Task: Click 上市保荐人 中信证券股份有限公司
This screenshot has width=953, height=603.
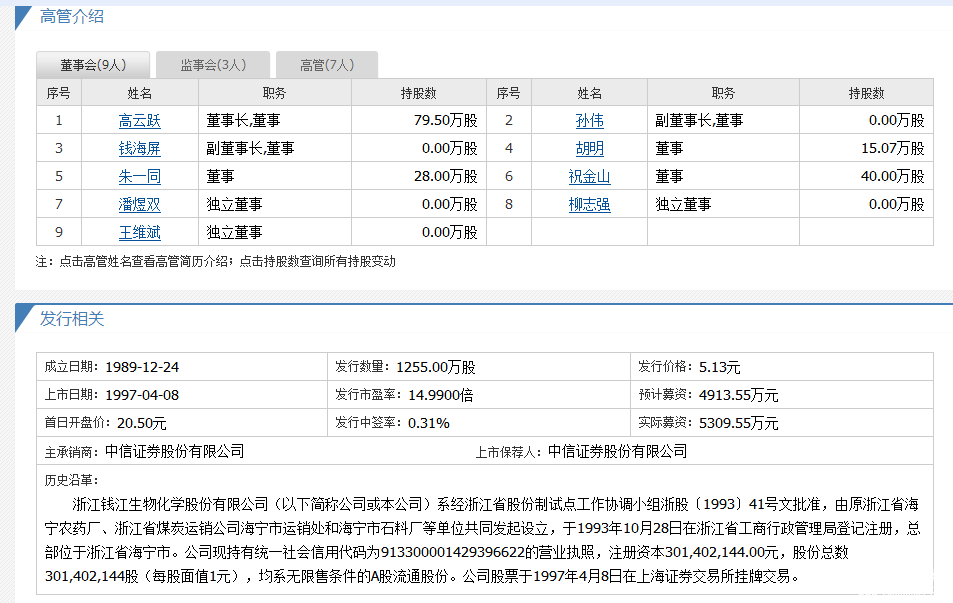Action: coord(581,452)
